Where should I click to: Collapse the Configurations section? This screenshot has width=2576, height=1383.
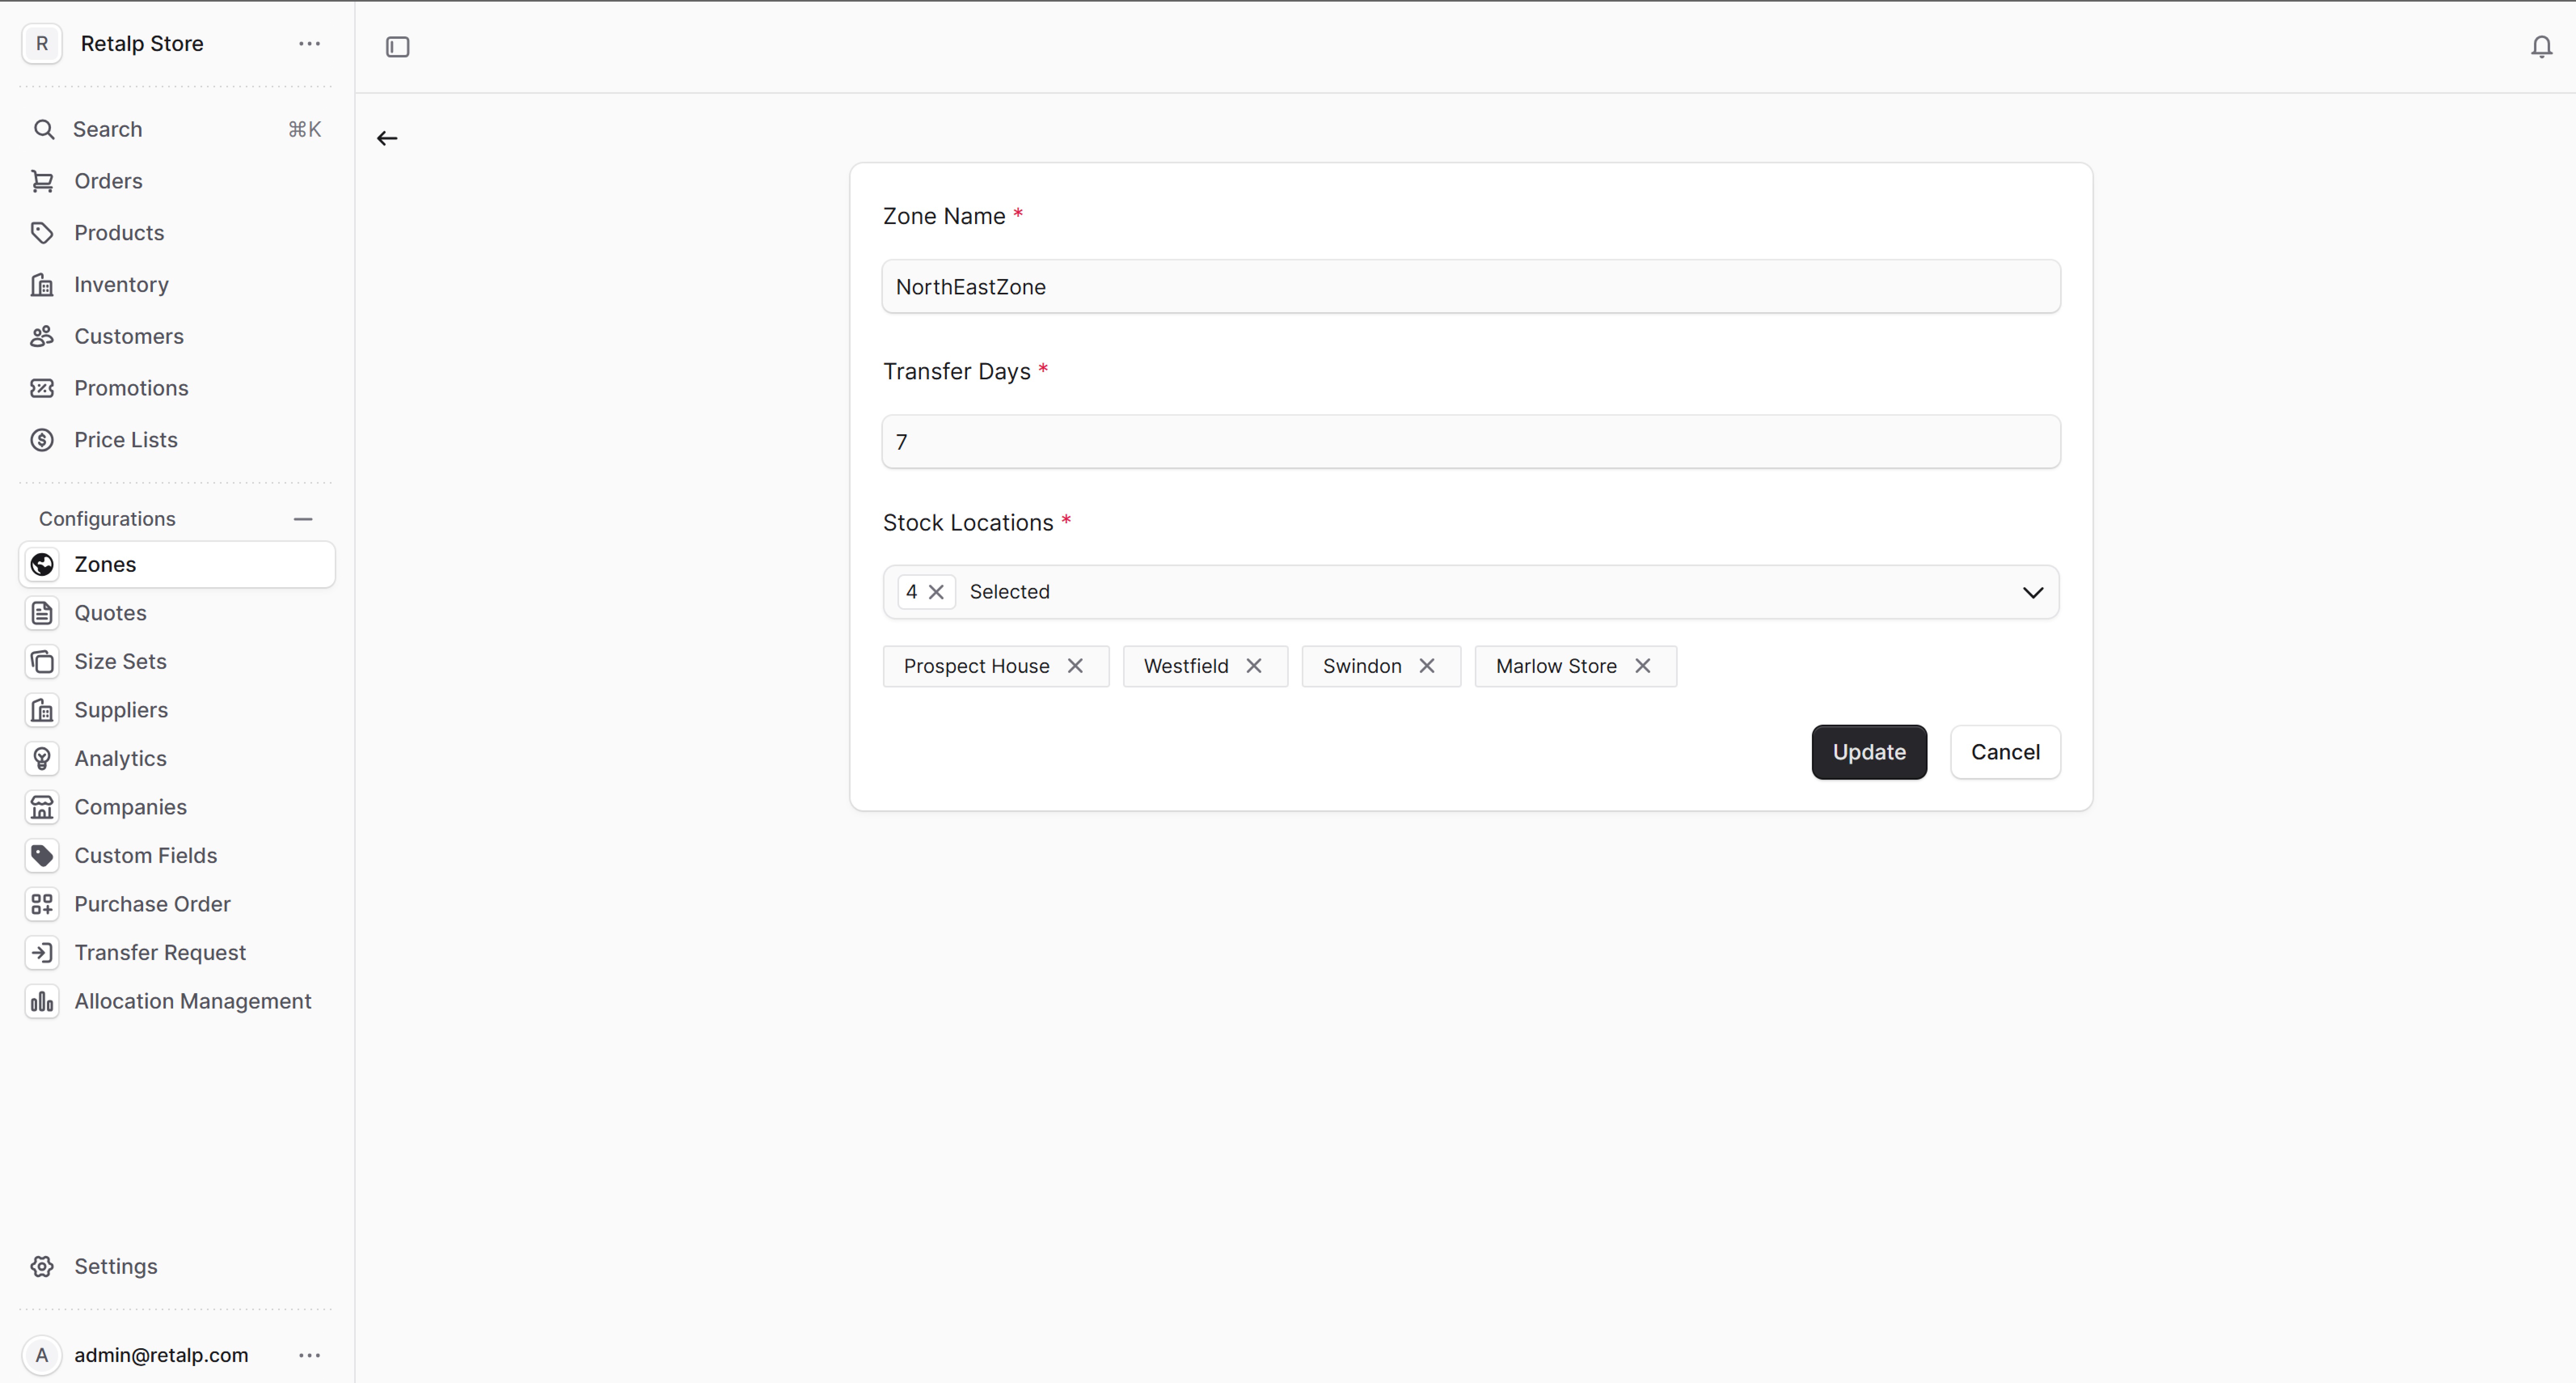tap(303, 519)
